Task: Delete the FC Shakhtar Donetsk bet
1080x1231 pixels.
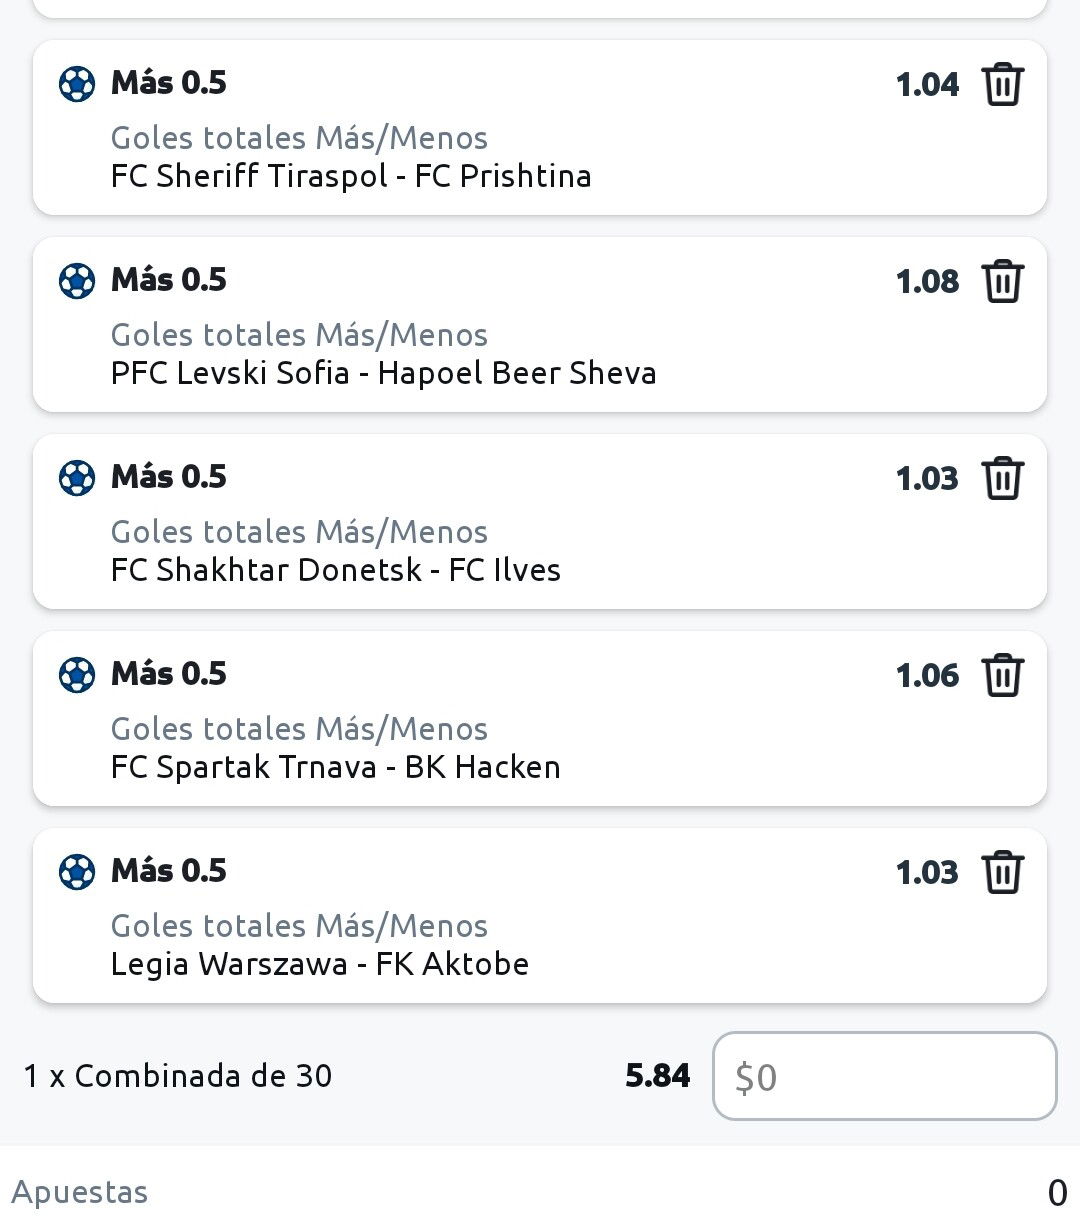Action: (x=1002, y=478)
